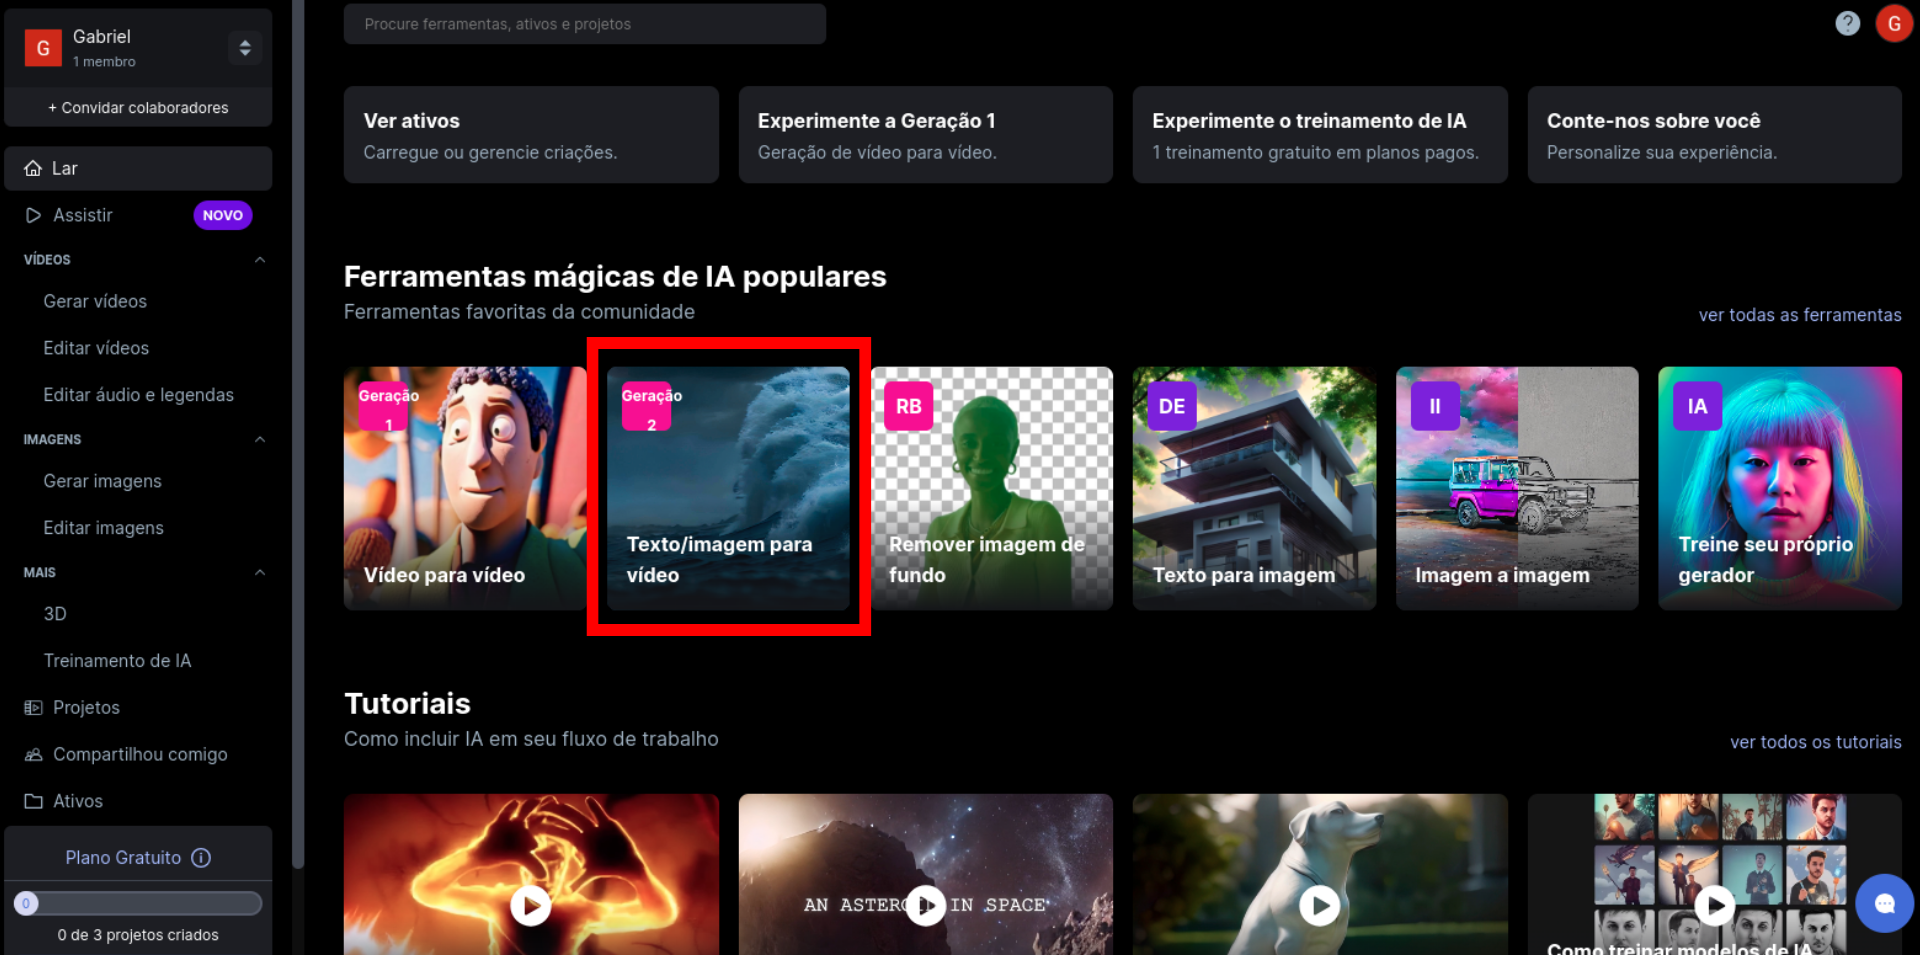The width and height of the screenshot is (1920, 955).
Task: Open the Gabriel workspace switcher arrows
Action: (x=245, y=47)
